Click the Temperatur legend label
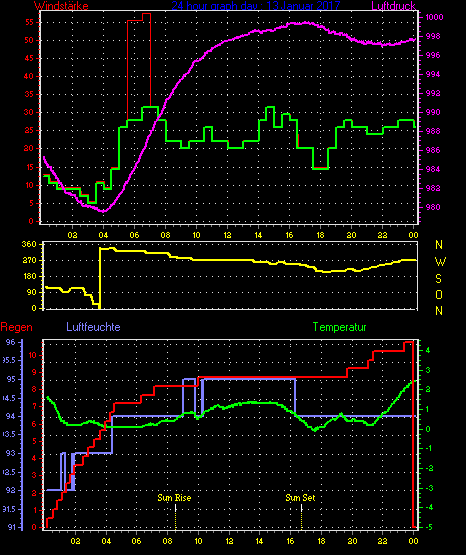The width and height of the screenshot is (466, 555). click(x=339, y=327)
